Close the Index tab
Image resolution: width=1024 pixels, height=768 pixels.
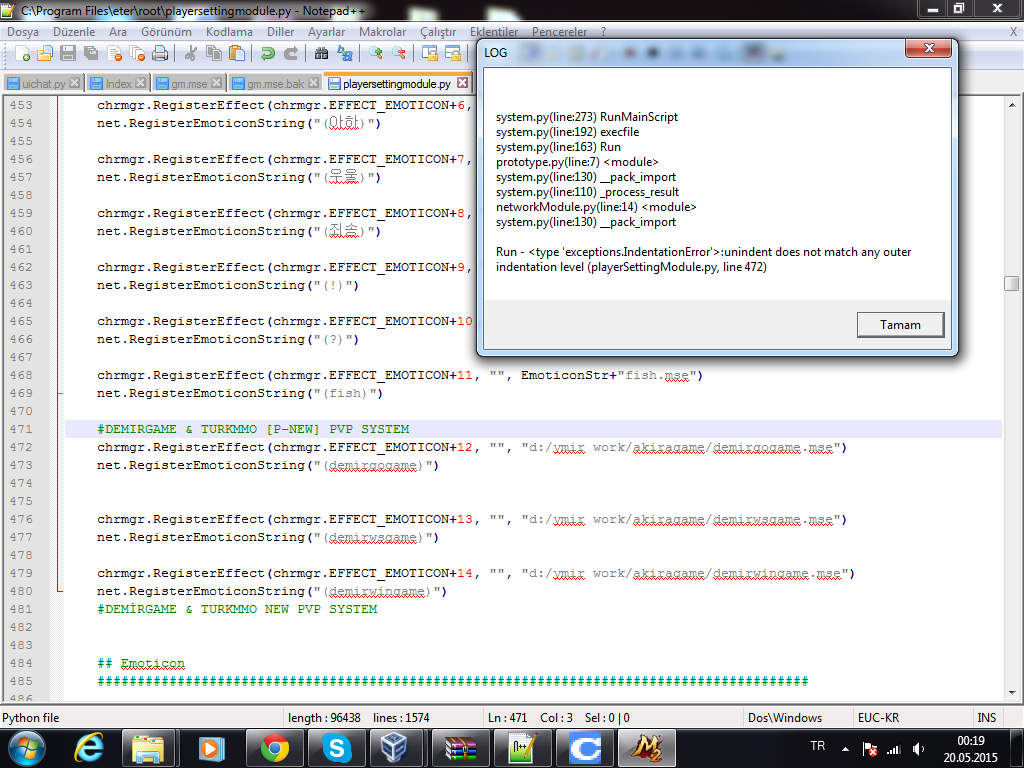140,83
